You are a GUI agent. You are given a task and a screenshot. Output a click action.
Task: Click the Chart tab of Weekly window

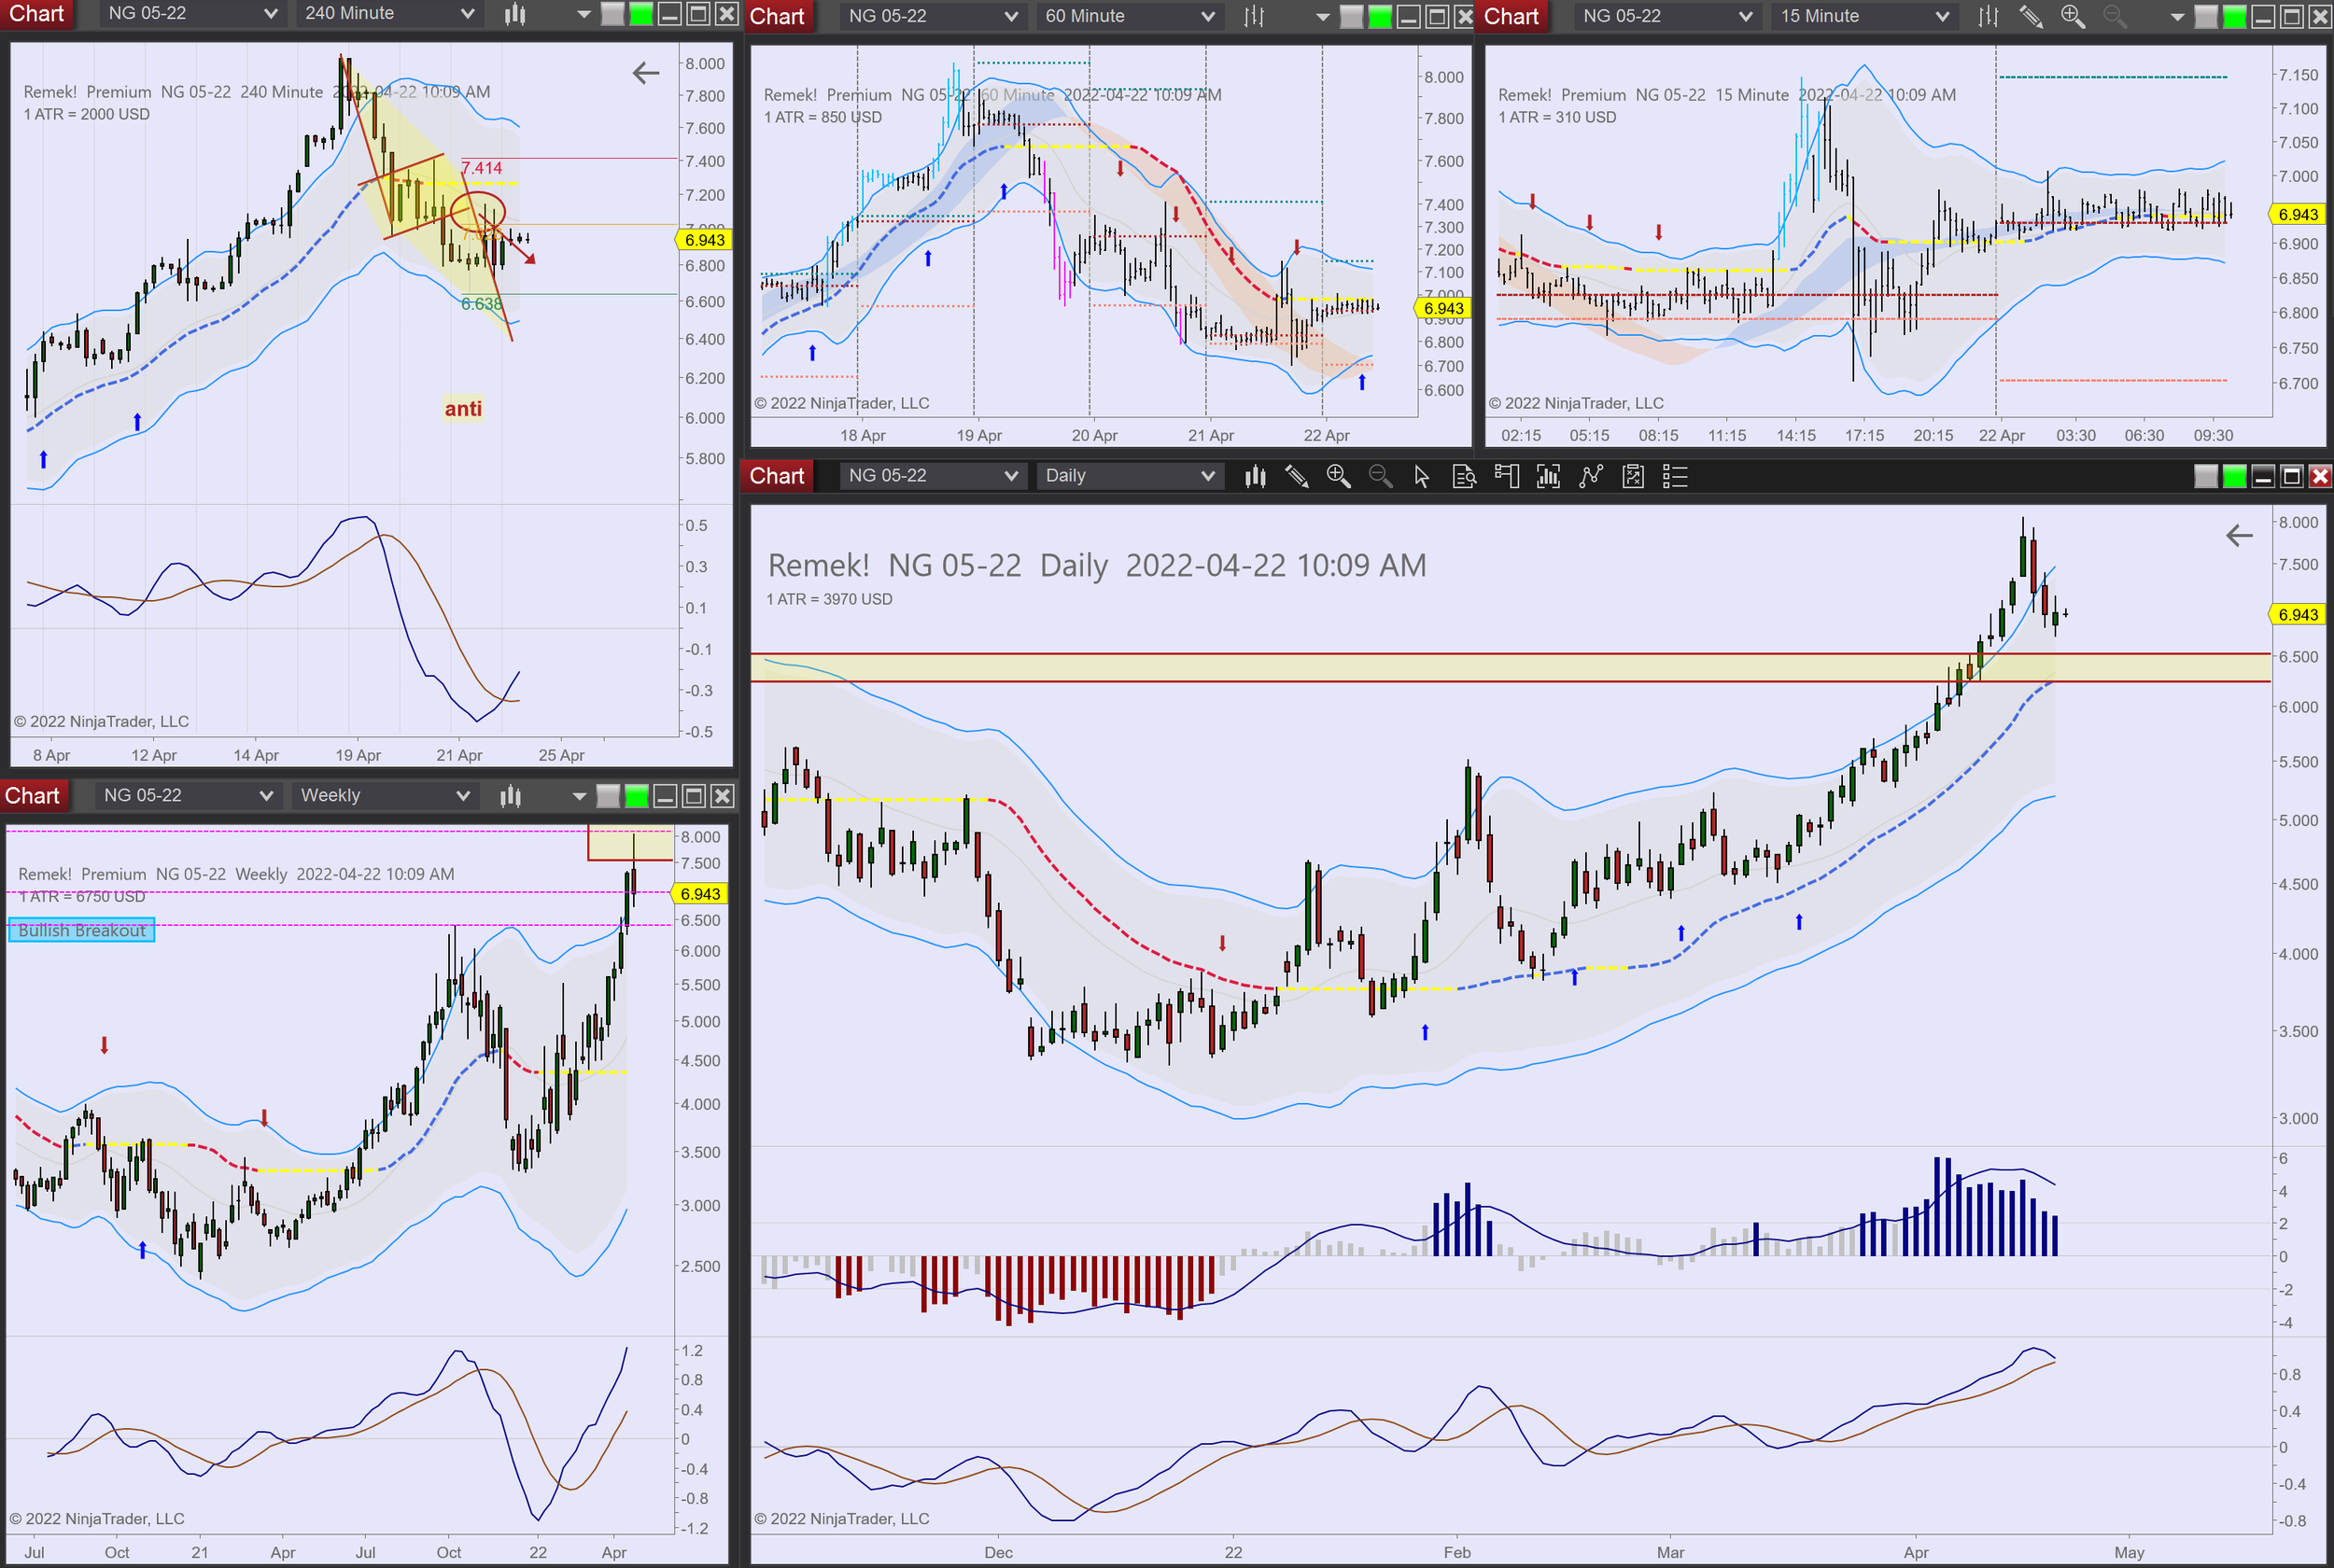coord(32,796)
